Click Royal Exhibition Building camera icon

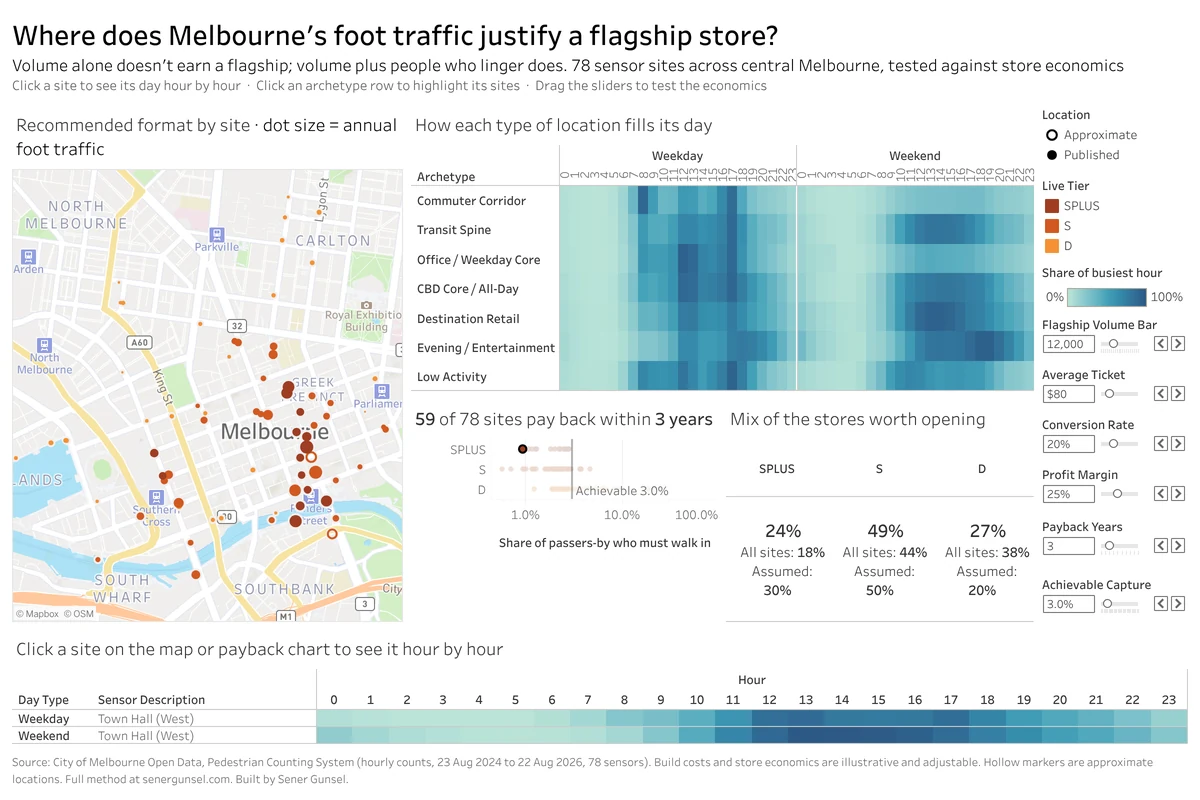[x=366, y=304]
